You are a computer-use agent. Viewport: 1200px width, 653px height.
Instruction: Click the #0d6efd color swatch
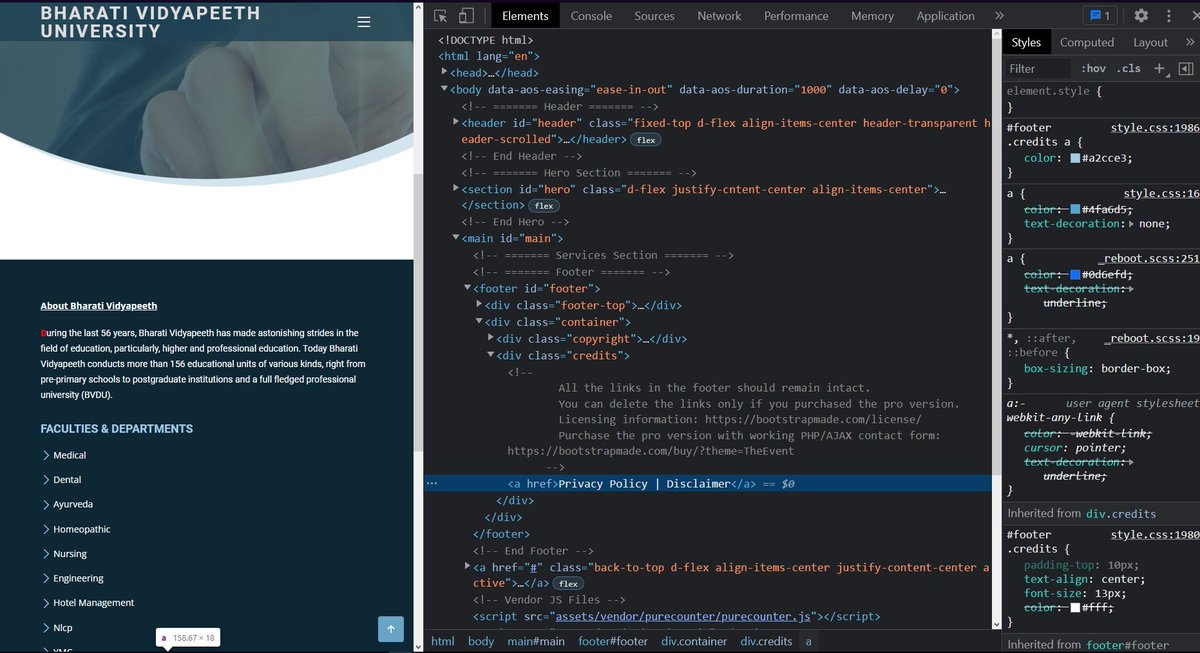[1075, 274]
